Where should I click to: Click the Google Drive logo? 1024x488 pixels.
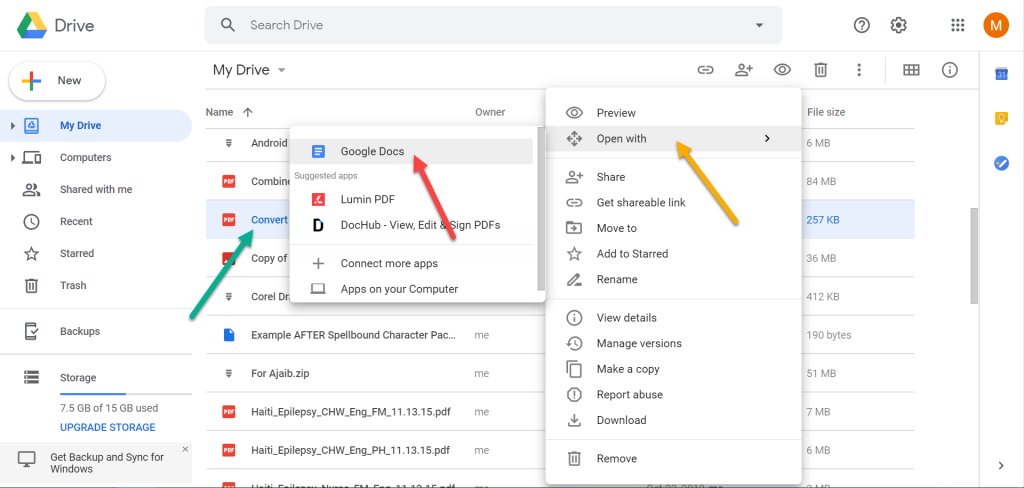[31, 25]
